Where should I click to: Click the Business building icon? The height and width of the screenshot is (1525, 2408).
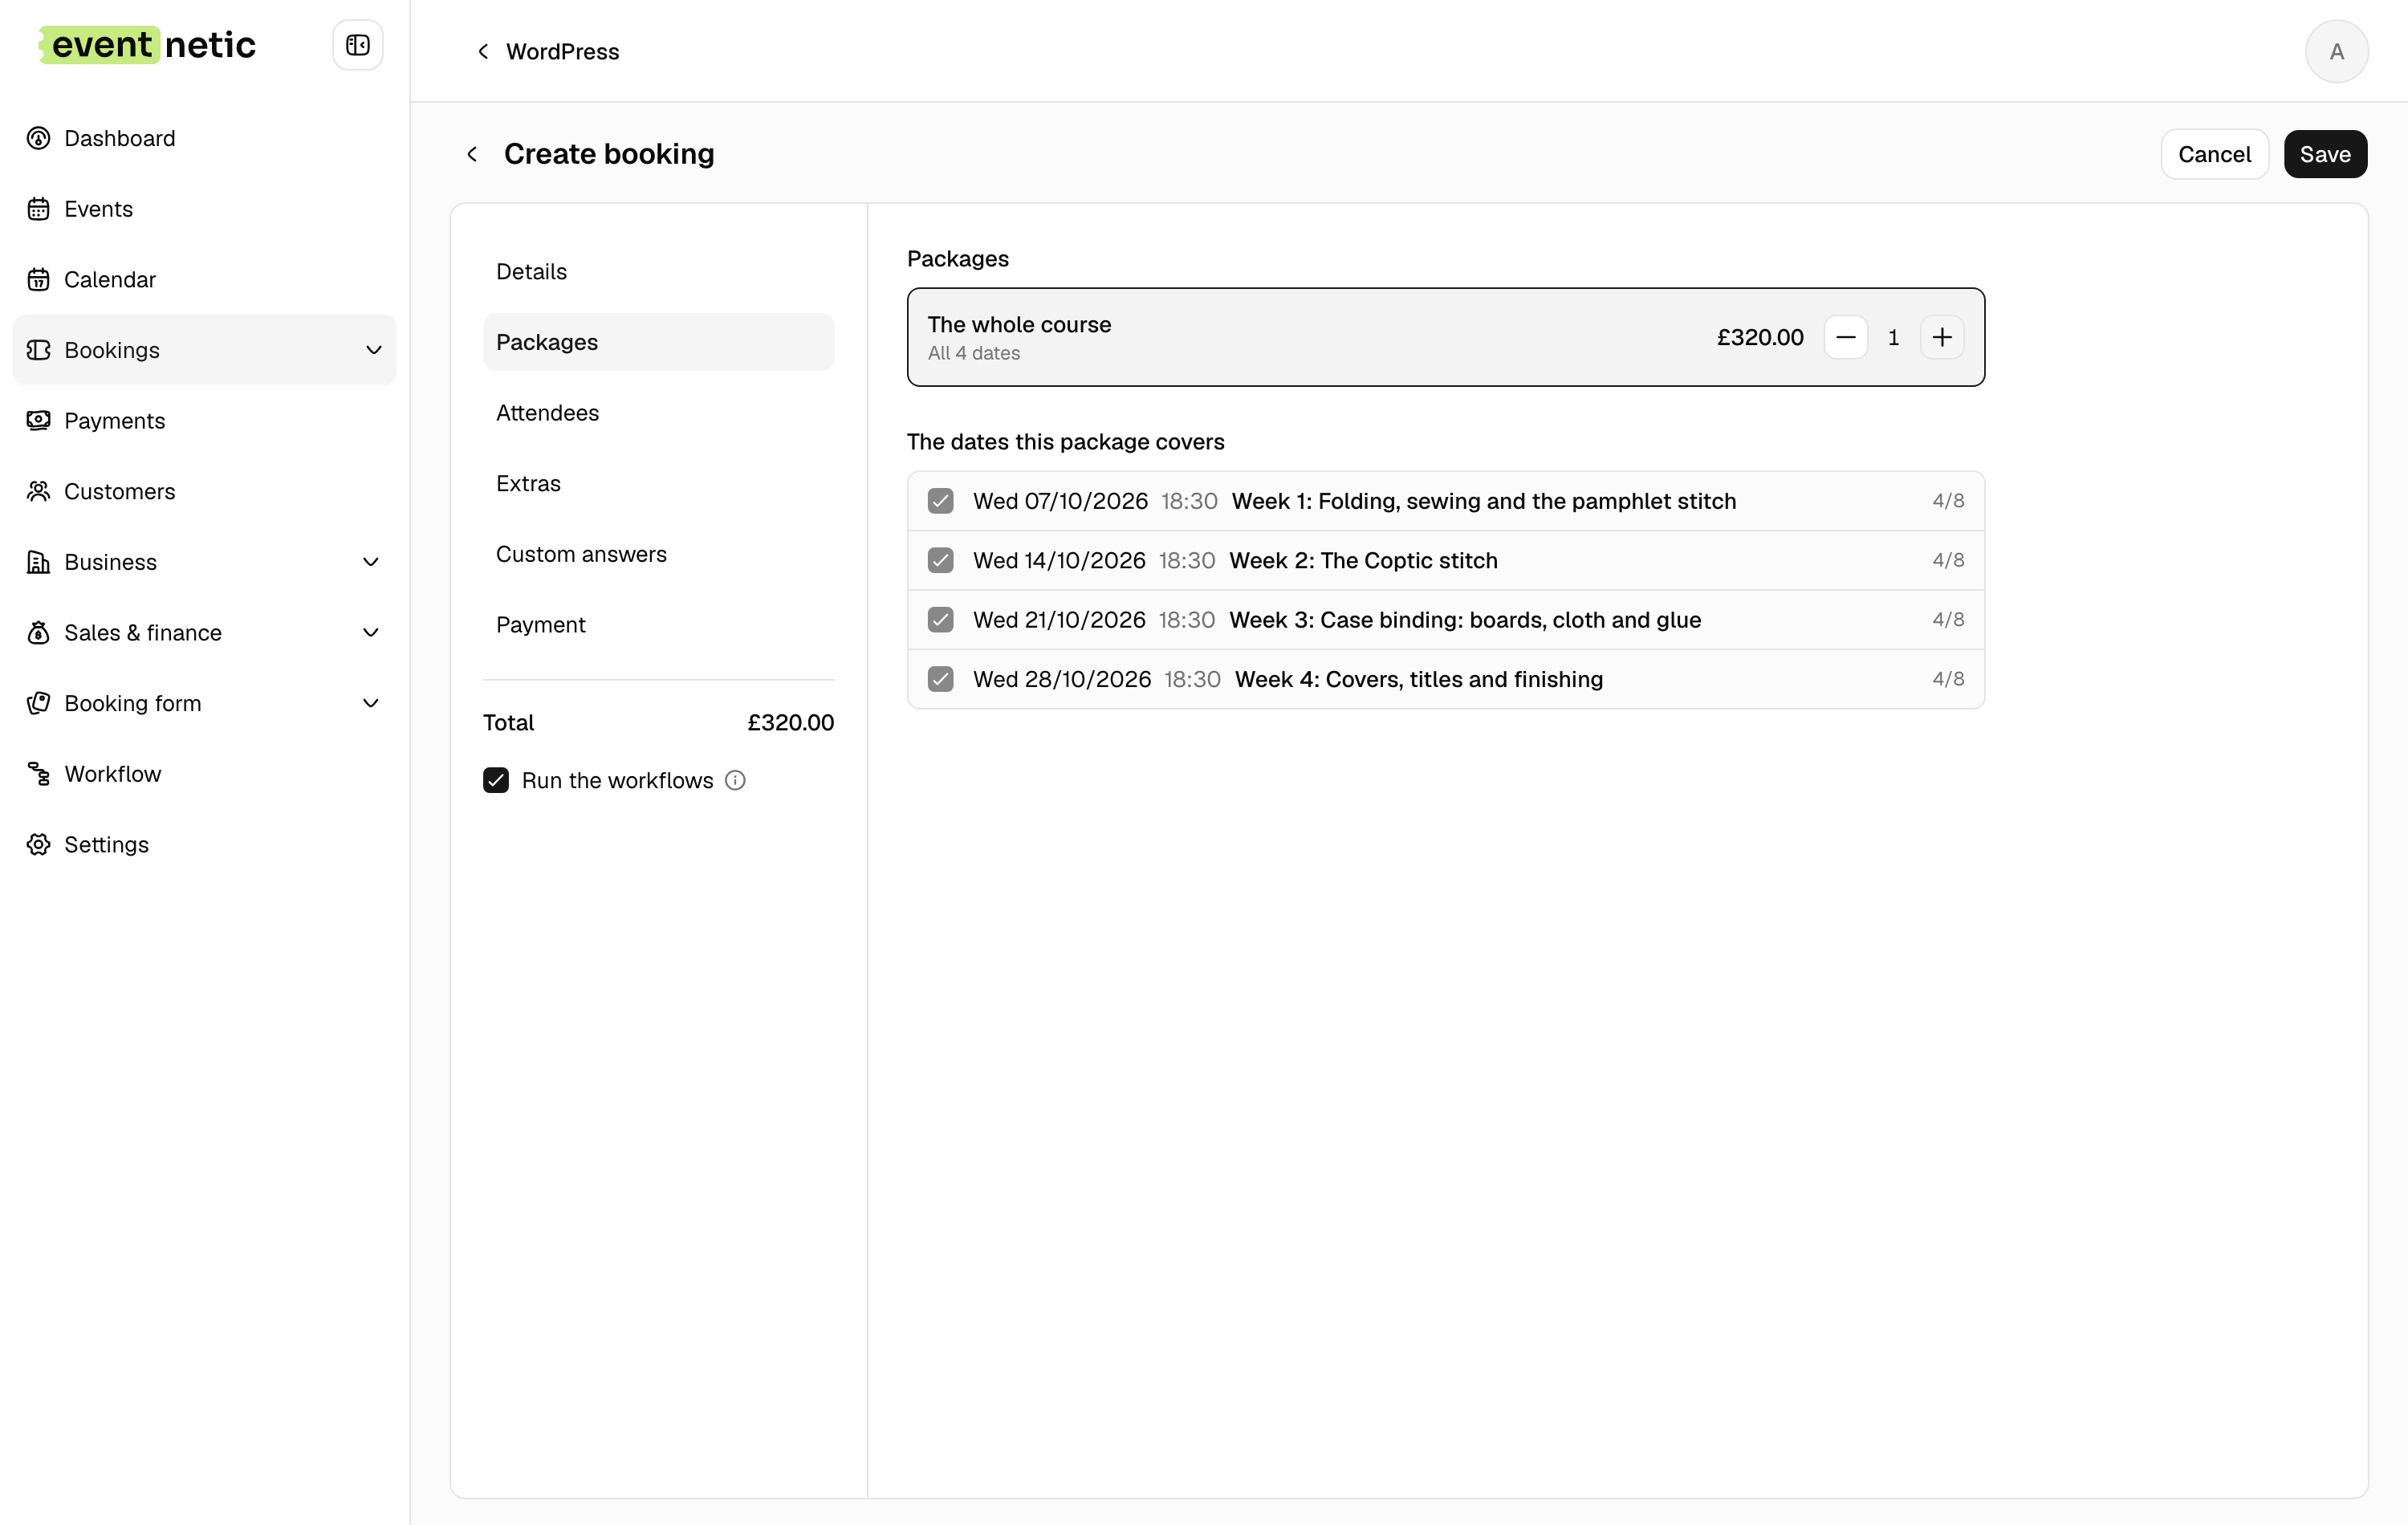click(x=38, y=562)
